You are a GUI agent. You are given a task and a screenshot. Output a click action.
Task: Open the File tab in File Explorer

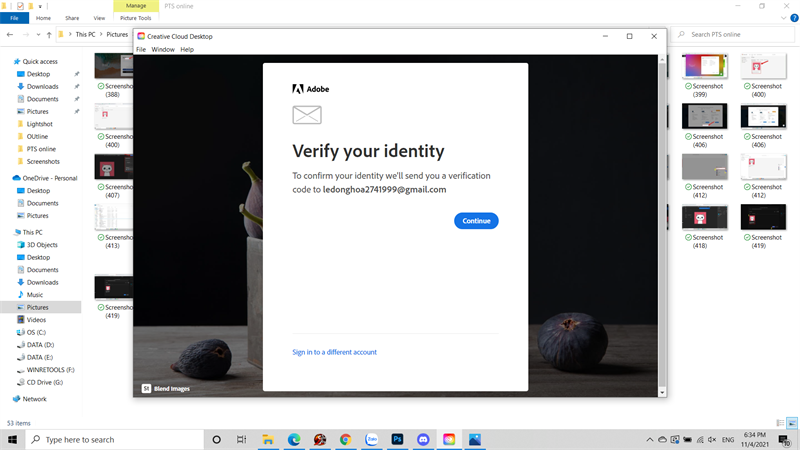tap(14, 18)
